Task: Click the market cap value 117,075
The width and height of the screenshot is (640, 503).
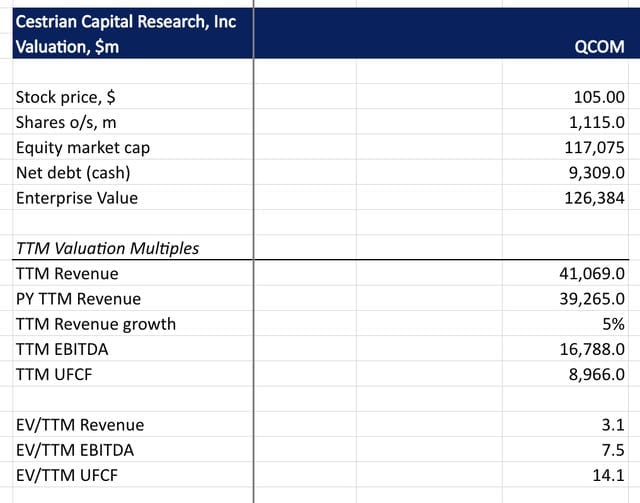Action: click(x=594, y=148)
